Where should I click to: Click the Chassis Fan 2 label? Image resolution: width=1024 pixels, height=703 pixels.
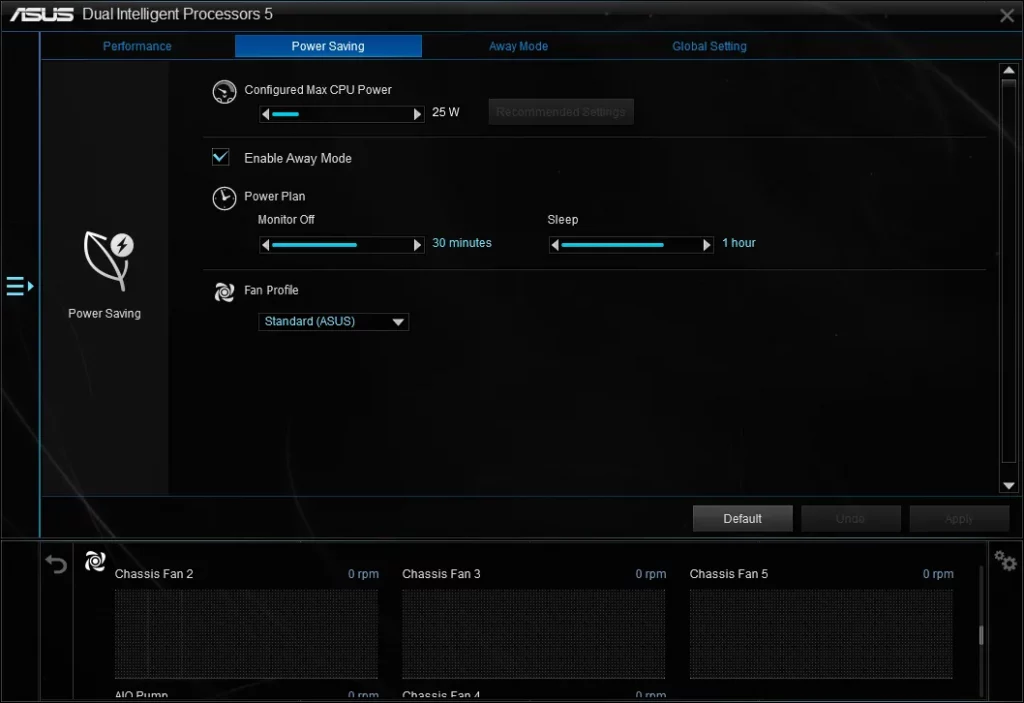tap(154, 574)
